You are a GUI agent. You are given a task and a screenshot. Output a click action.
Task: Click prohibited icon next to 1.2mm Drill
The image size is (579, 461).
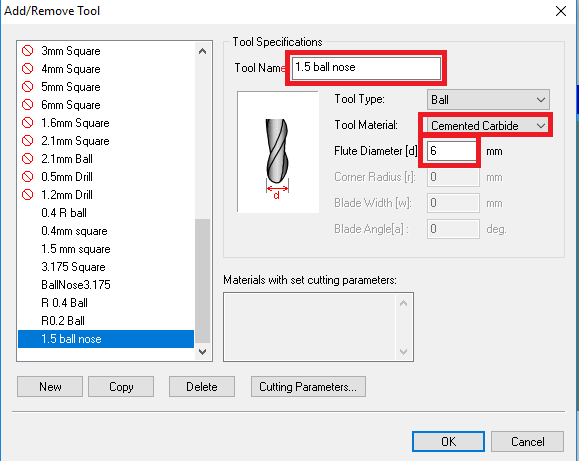point(28,194)
